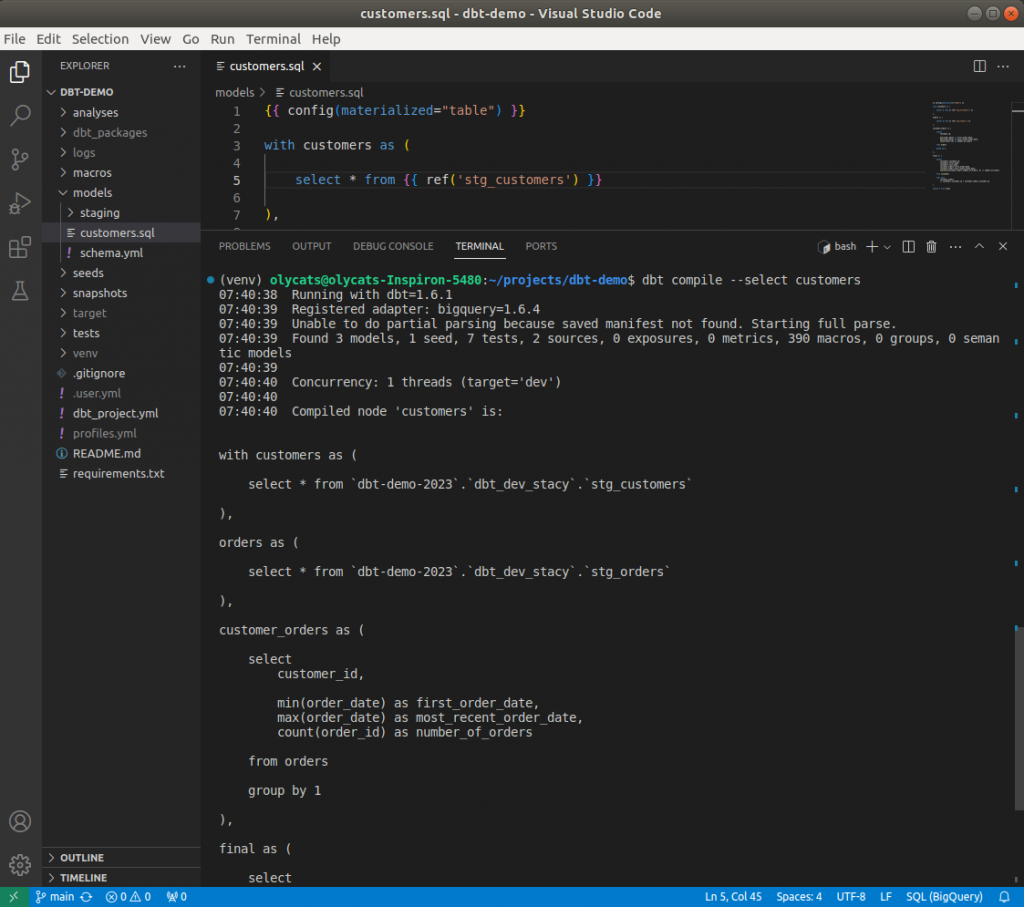
Task: Create a new terminal with plus icon
Action: (872, 246)
